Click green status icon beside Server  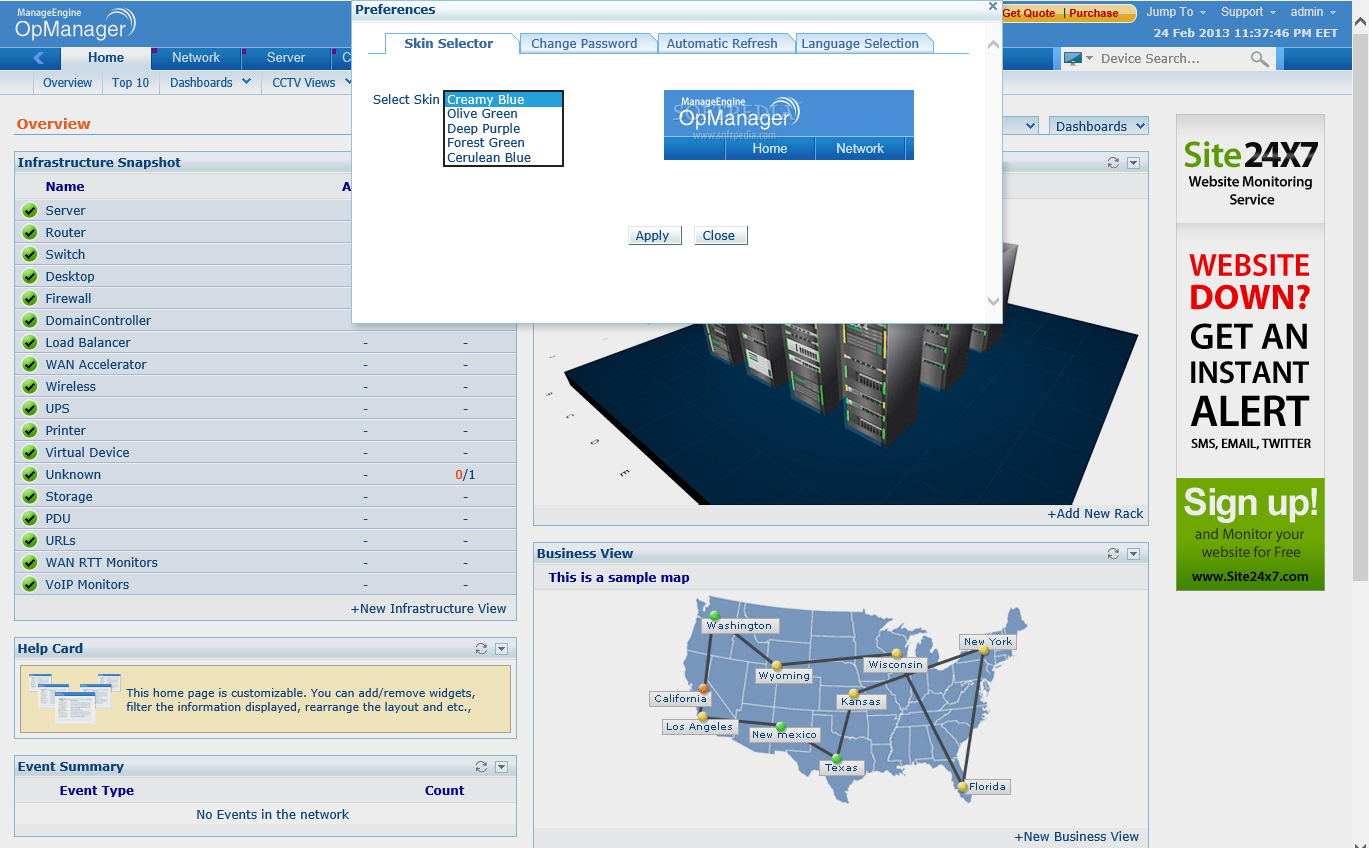[x=30, y=211]
